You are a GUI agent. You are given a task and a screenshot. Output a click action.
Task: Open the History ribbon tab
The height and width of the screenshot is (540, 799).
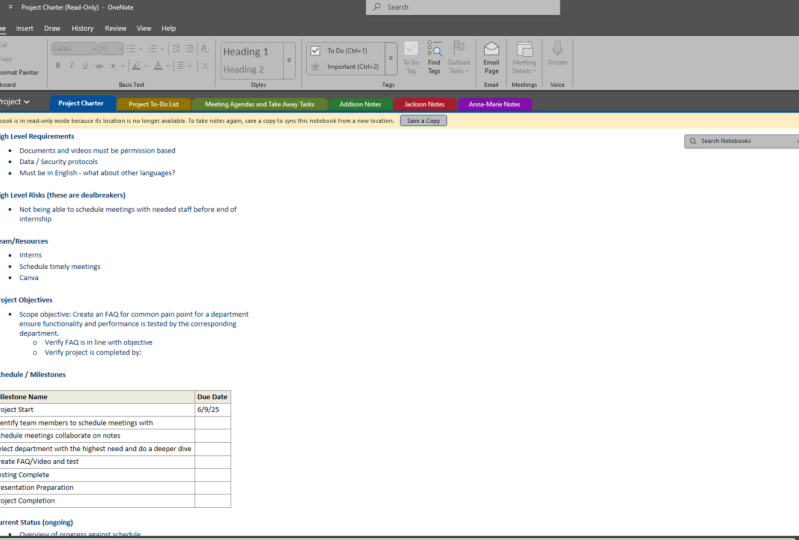pos(83,29)
